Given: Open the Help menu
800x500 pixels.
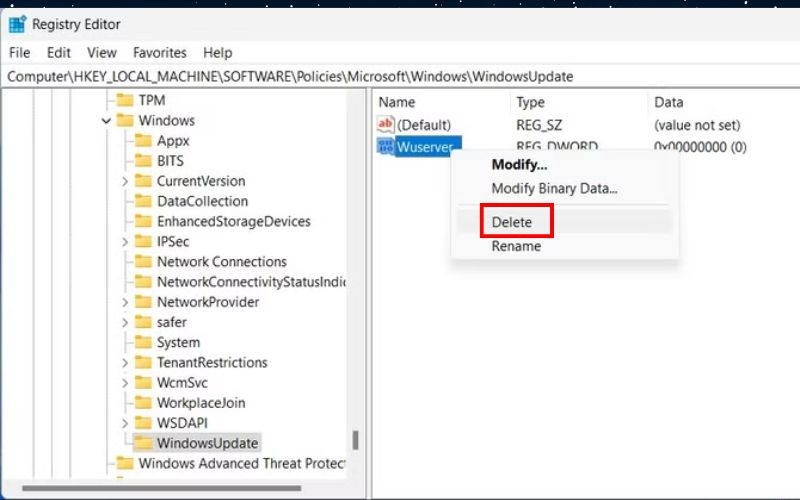Looking at the screenshot, I should pyautogui.click(x=217, y=53).
